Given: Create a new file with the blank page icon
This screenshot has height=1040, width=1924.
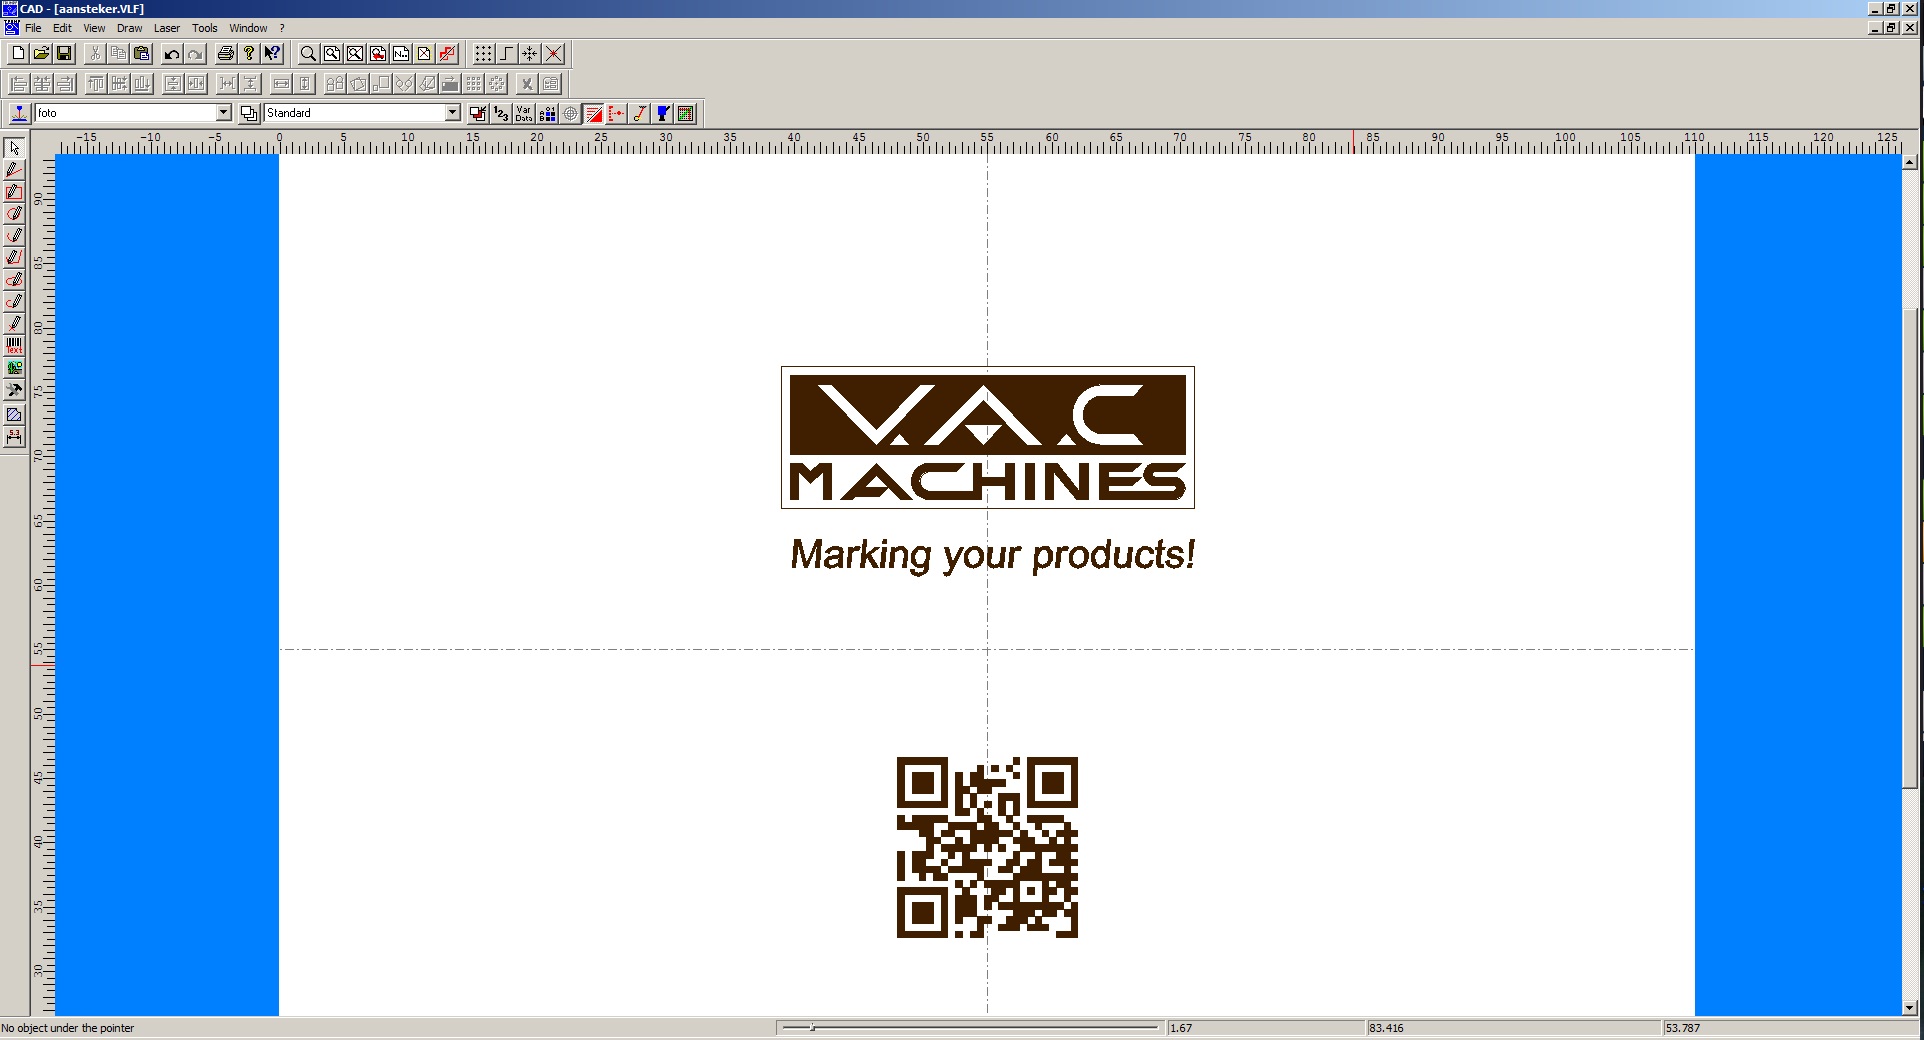Looking at the screenshot, I should pos(18,54).
